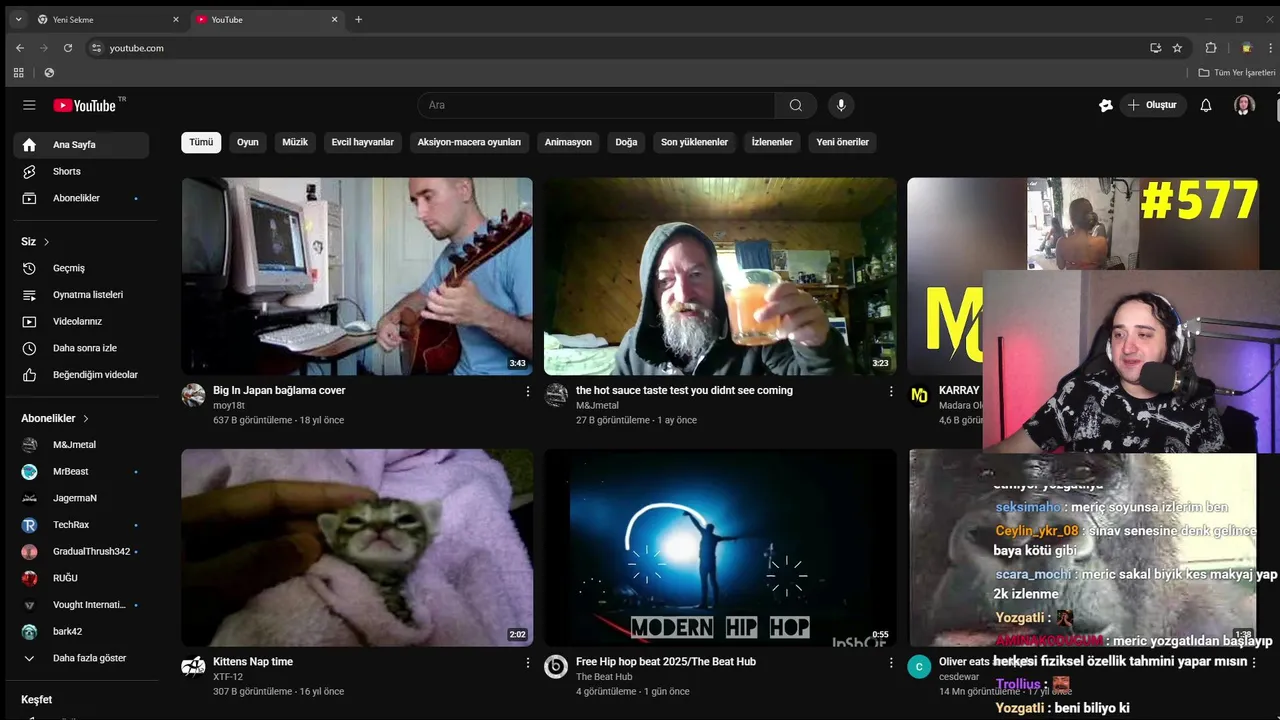Open browser extensions puzzle icon
The height and width of the screenshot is (720, 1280).
1211,48
